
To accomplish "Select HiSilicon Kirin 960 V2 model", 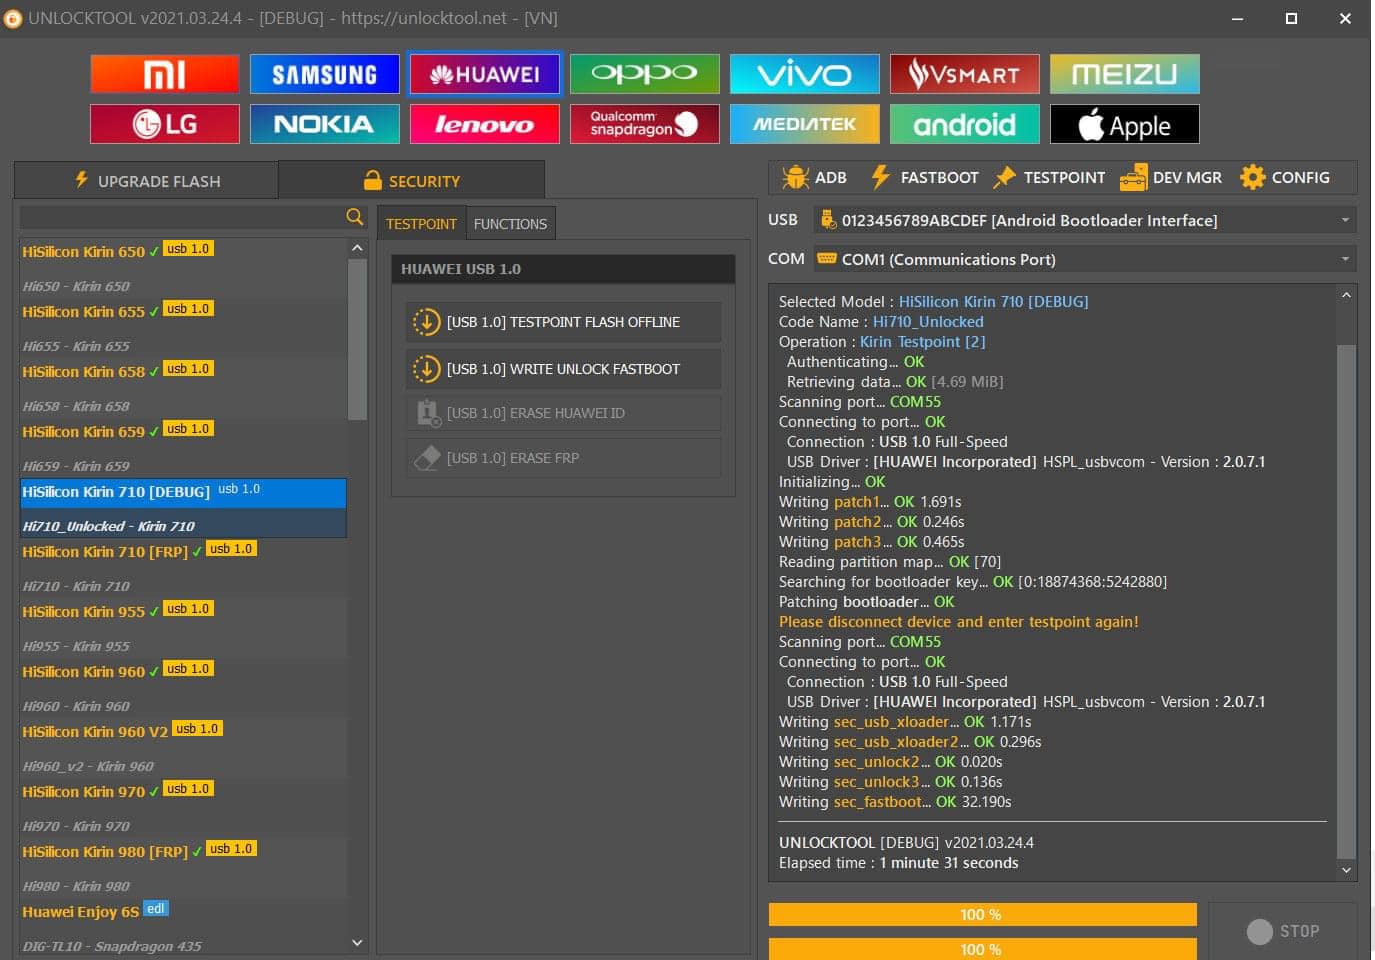I will pos(183,748).
